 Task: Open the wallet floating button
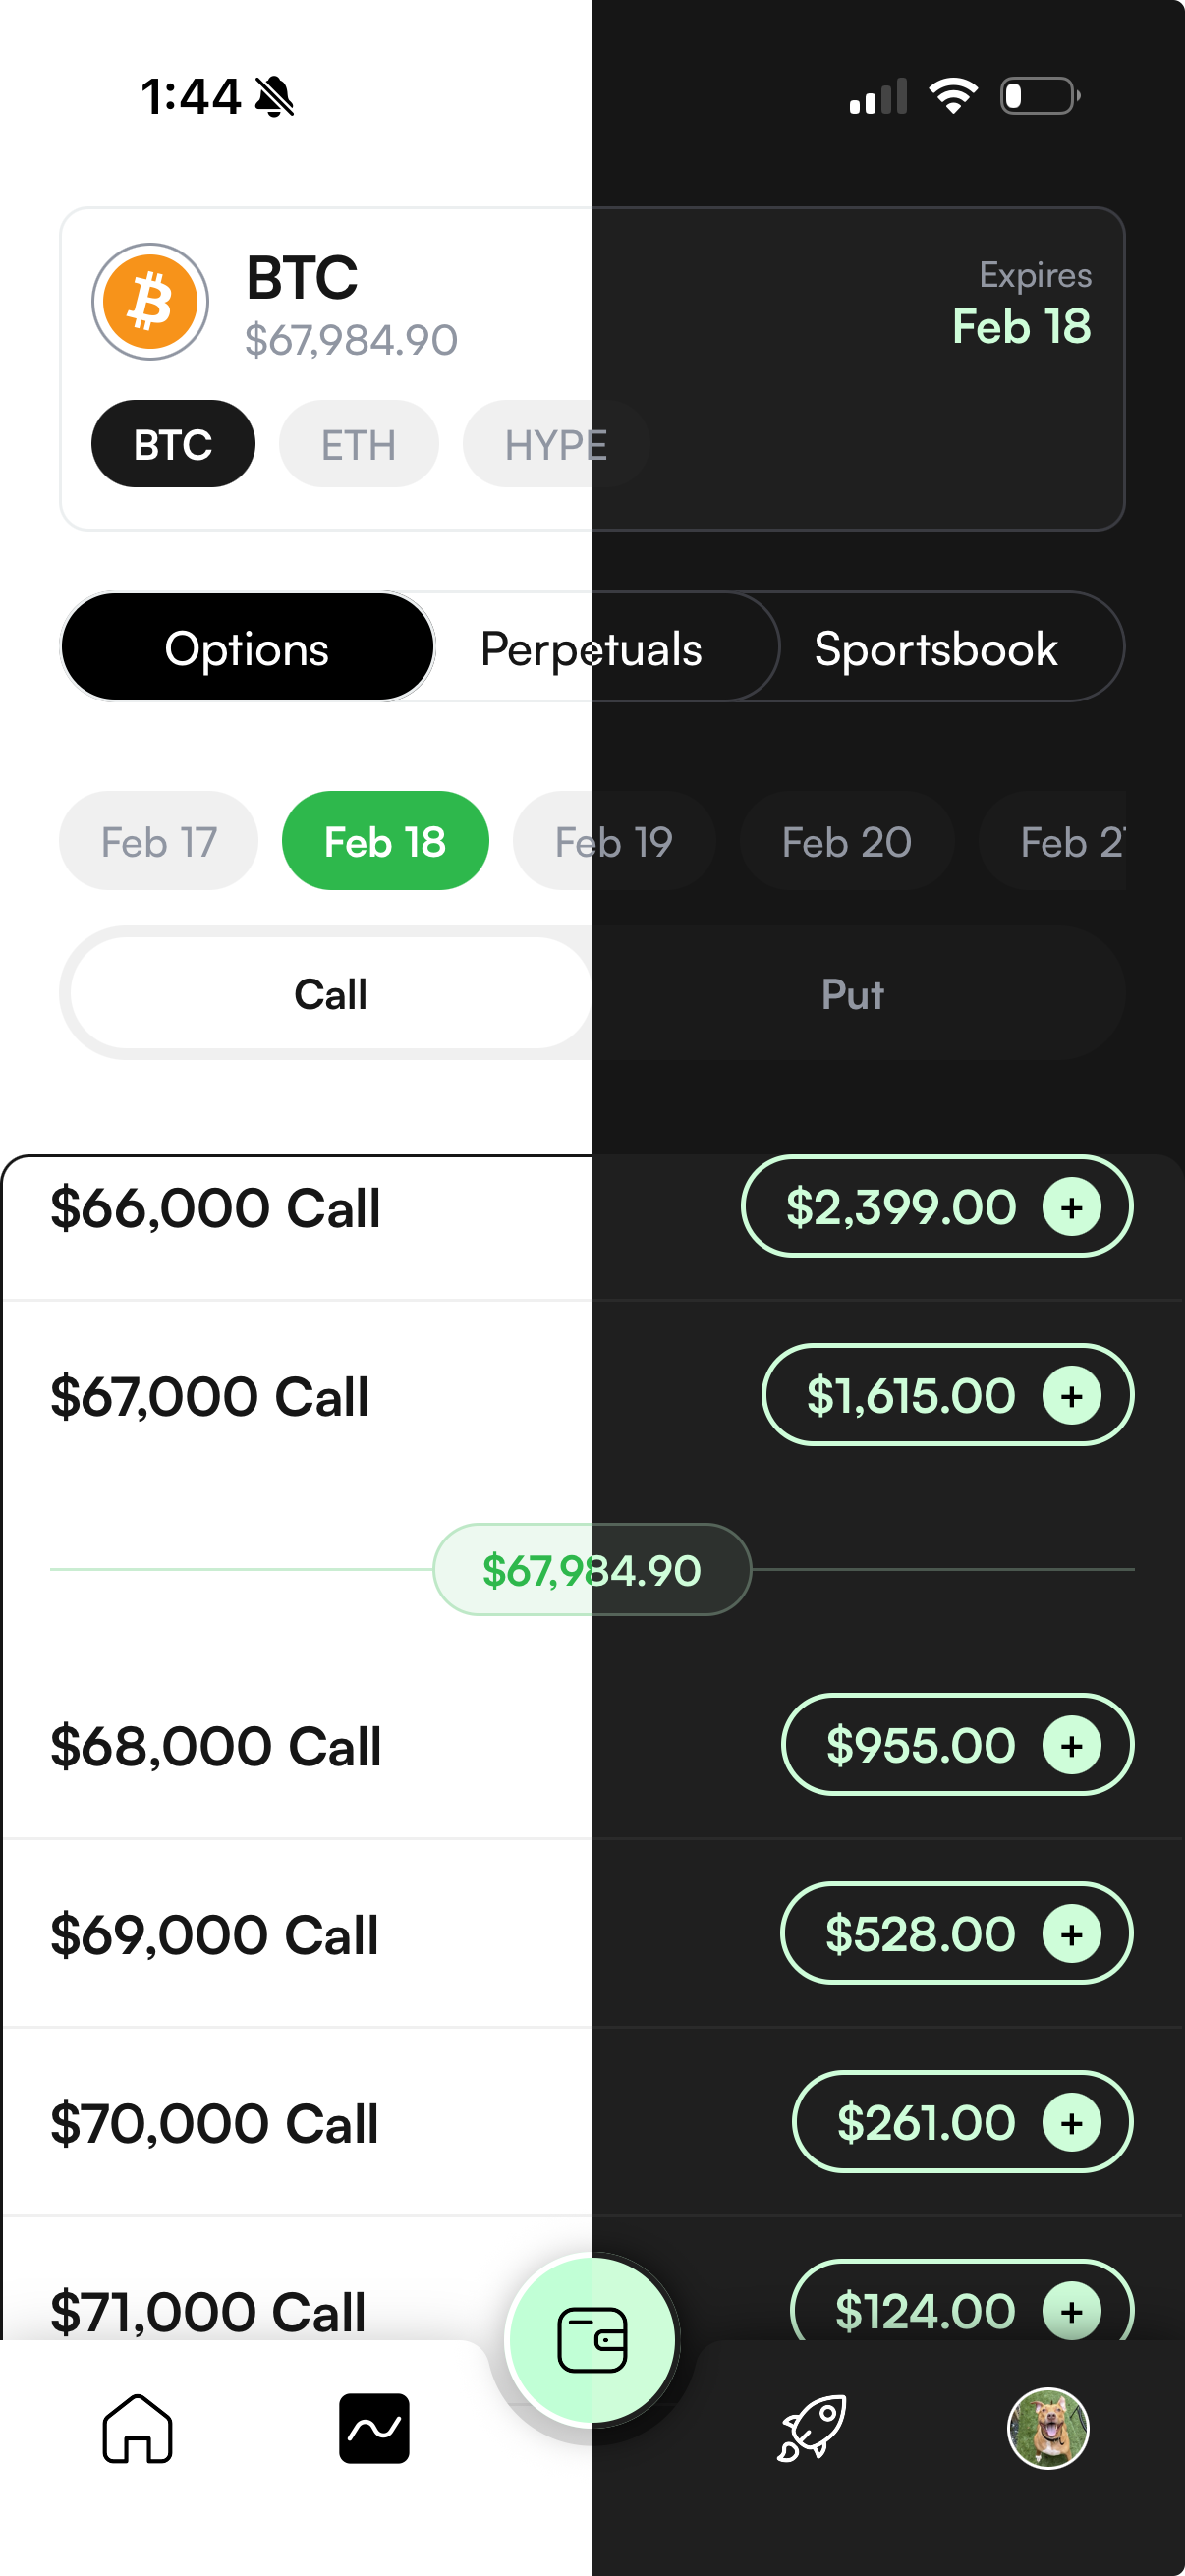click(592, 2341)
